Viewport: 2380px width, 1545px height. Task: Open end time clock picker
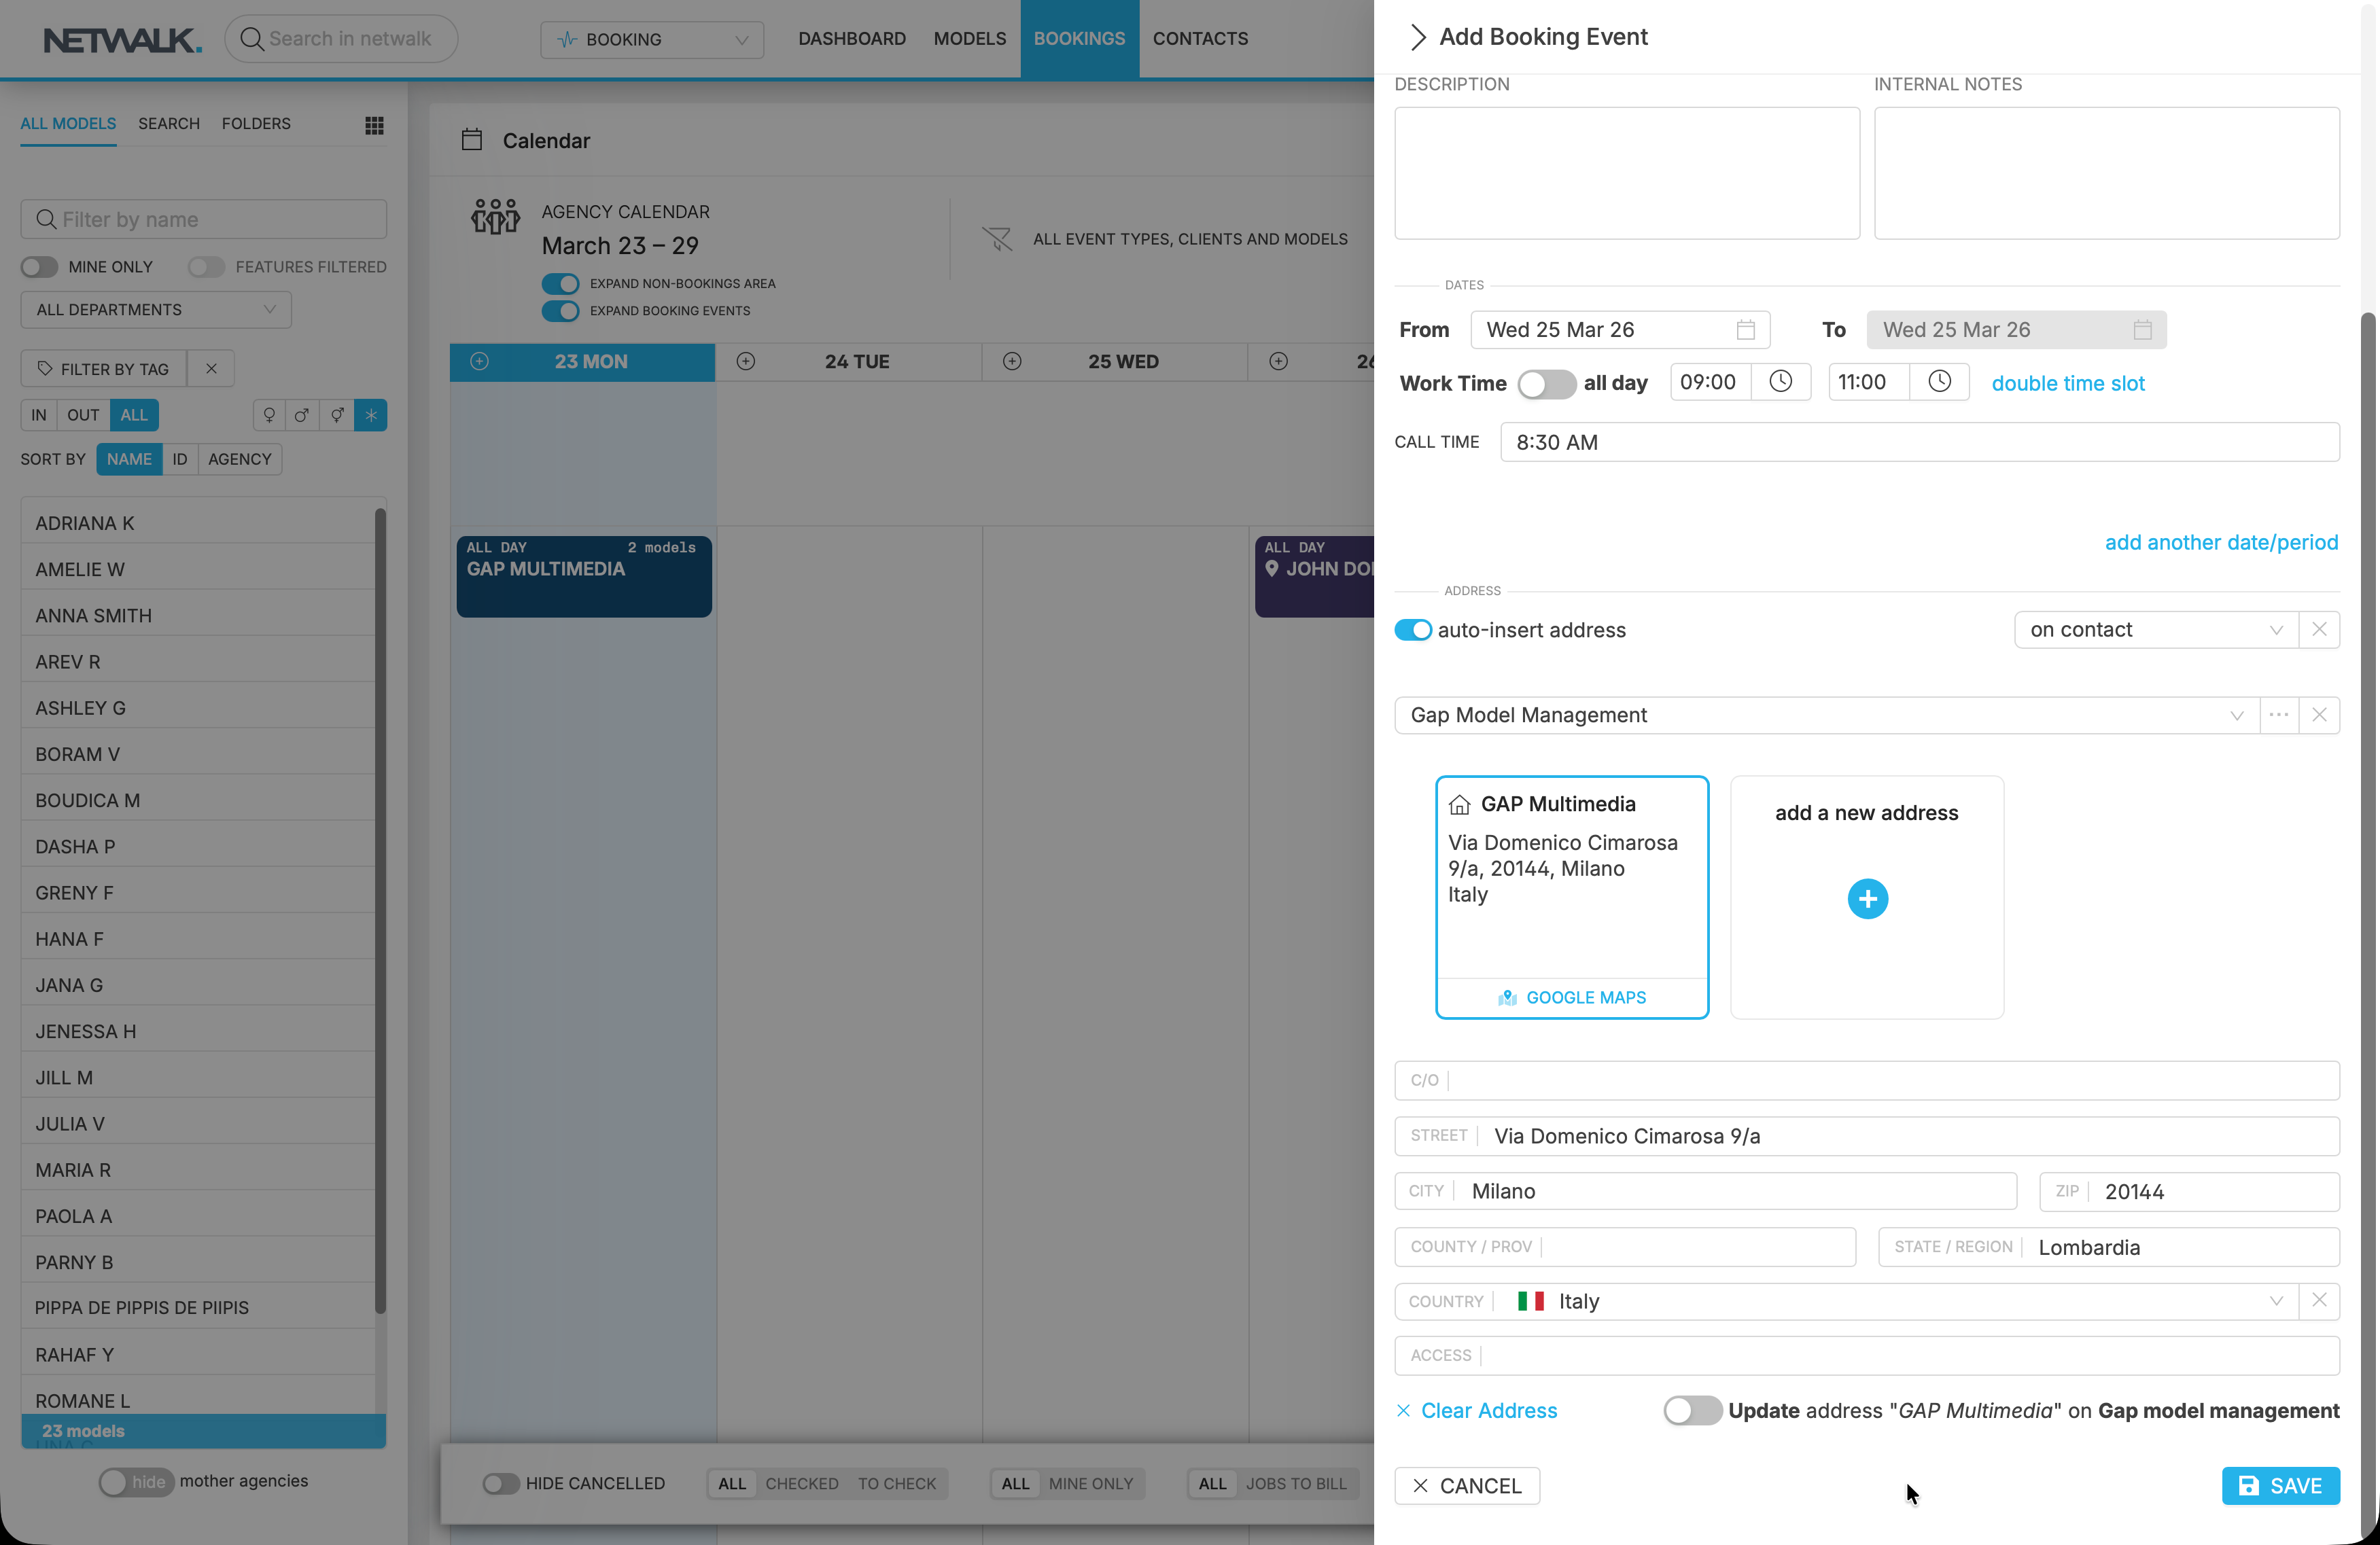pos(1939,382)
